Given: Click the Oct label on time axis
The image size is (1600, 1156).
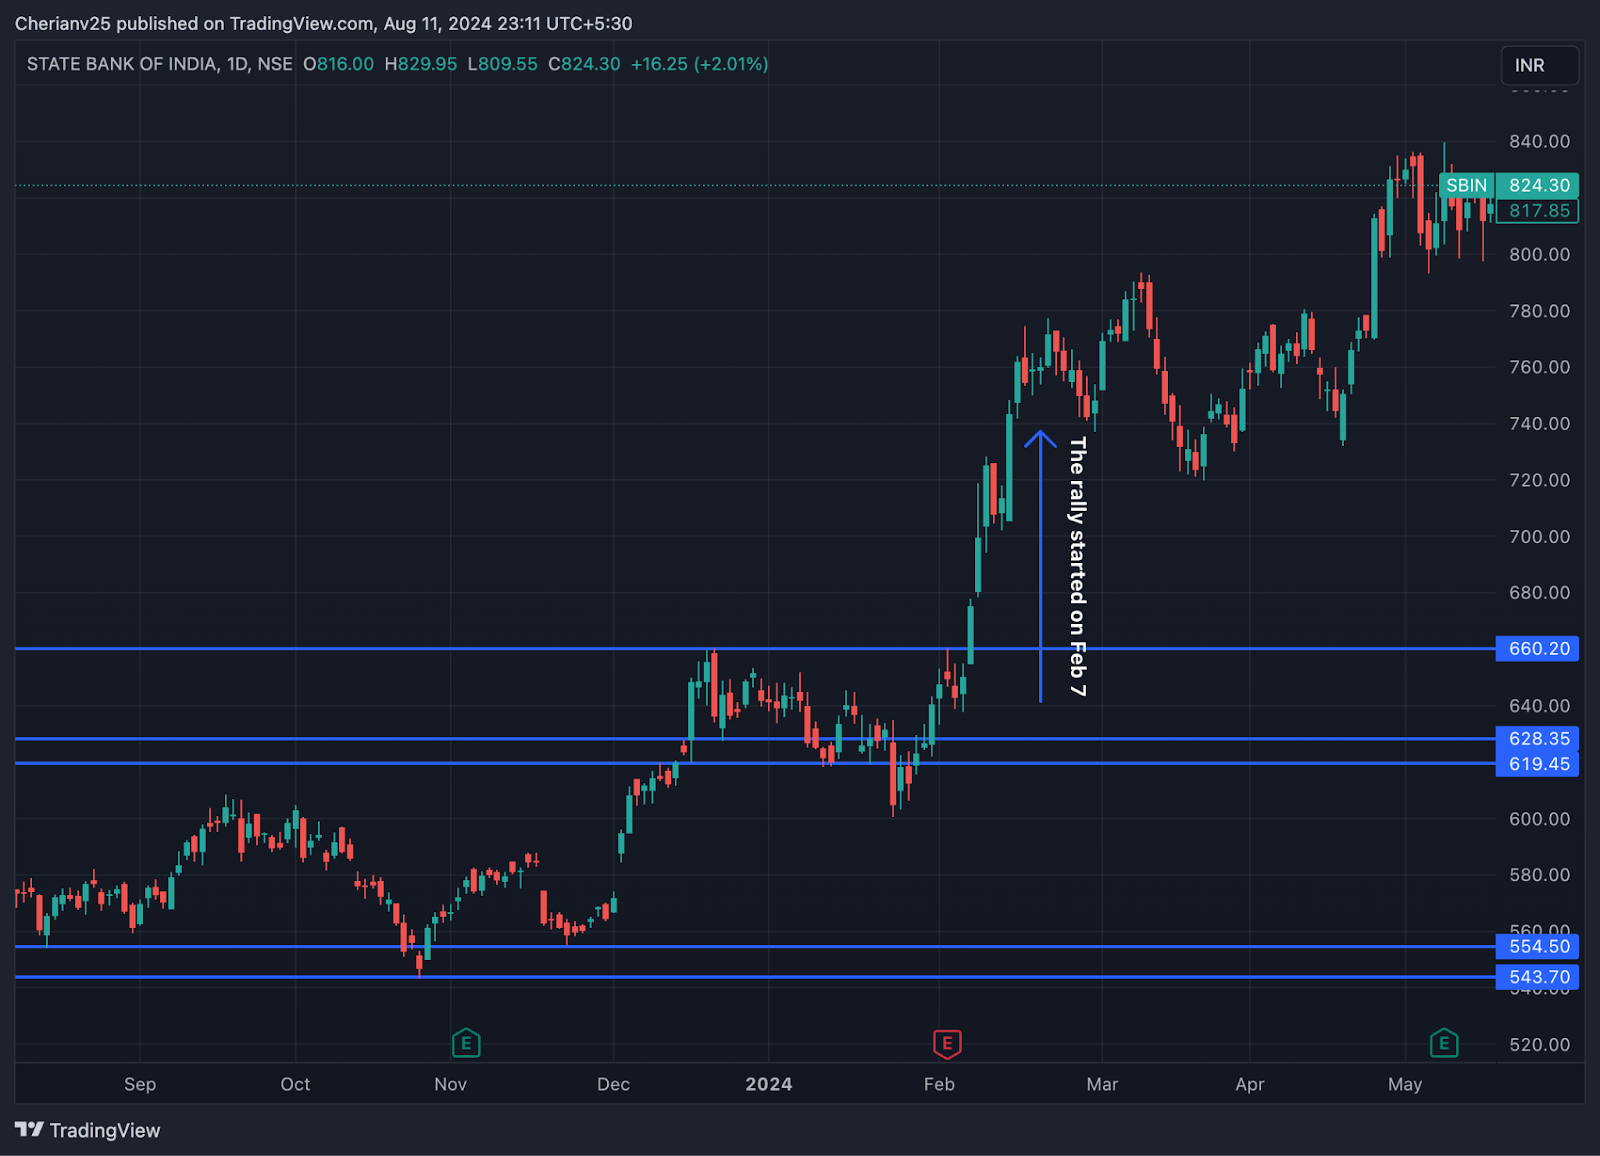Looking at the screenshot, I should (295, 1084).
